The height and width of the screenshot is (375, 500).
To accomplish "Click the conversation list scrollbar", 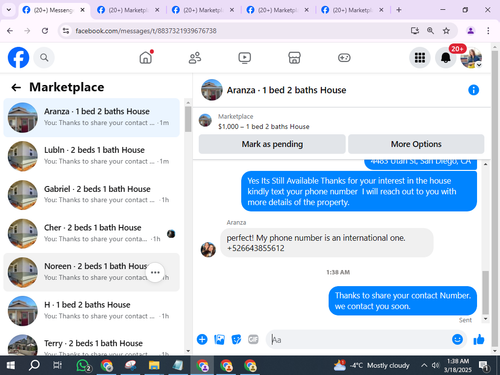I will (x=188, y=119).
